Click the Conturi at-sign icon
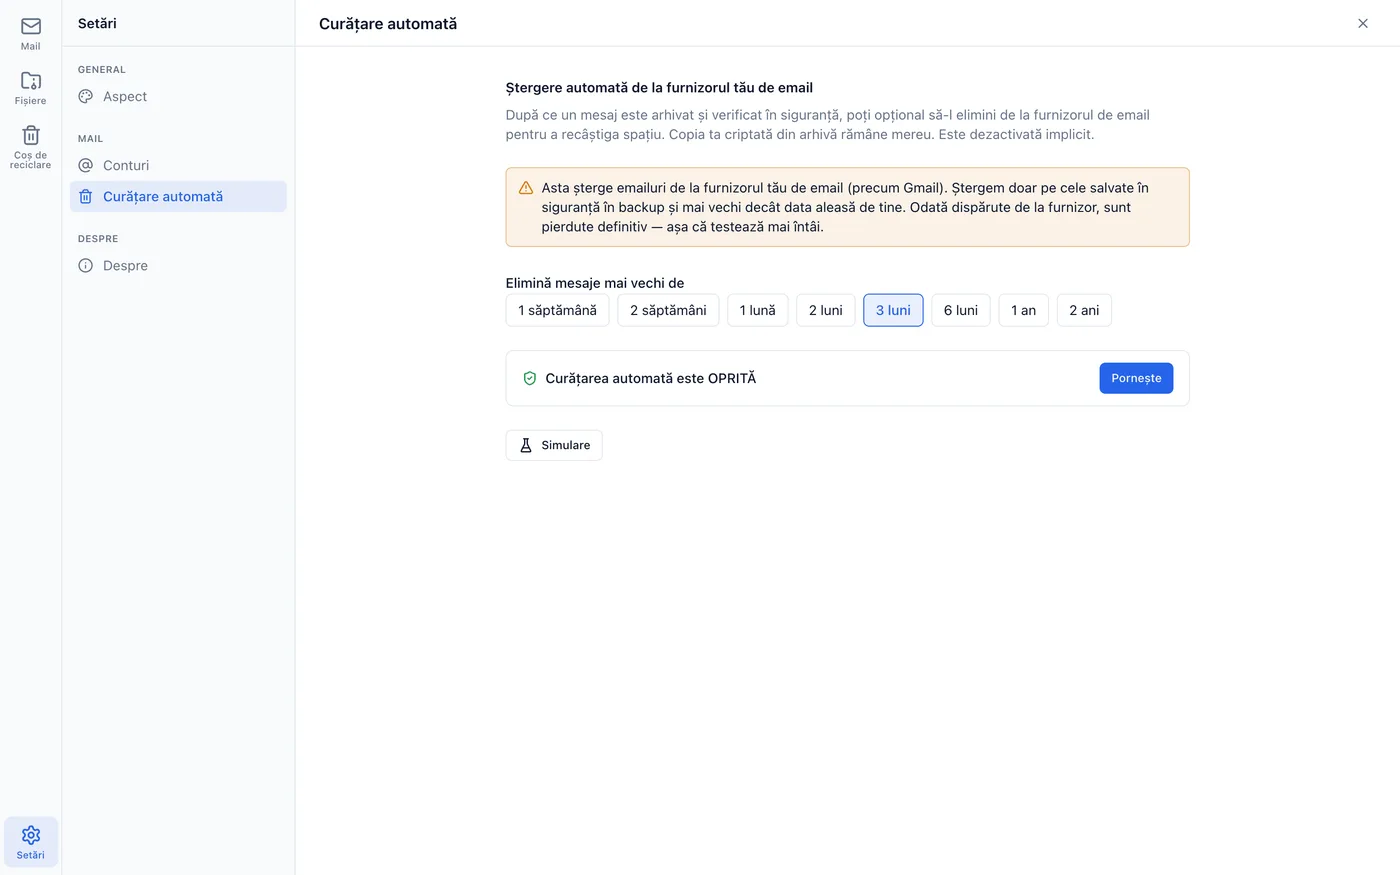The image size is (1400, 875). tap(86, 166)
